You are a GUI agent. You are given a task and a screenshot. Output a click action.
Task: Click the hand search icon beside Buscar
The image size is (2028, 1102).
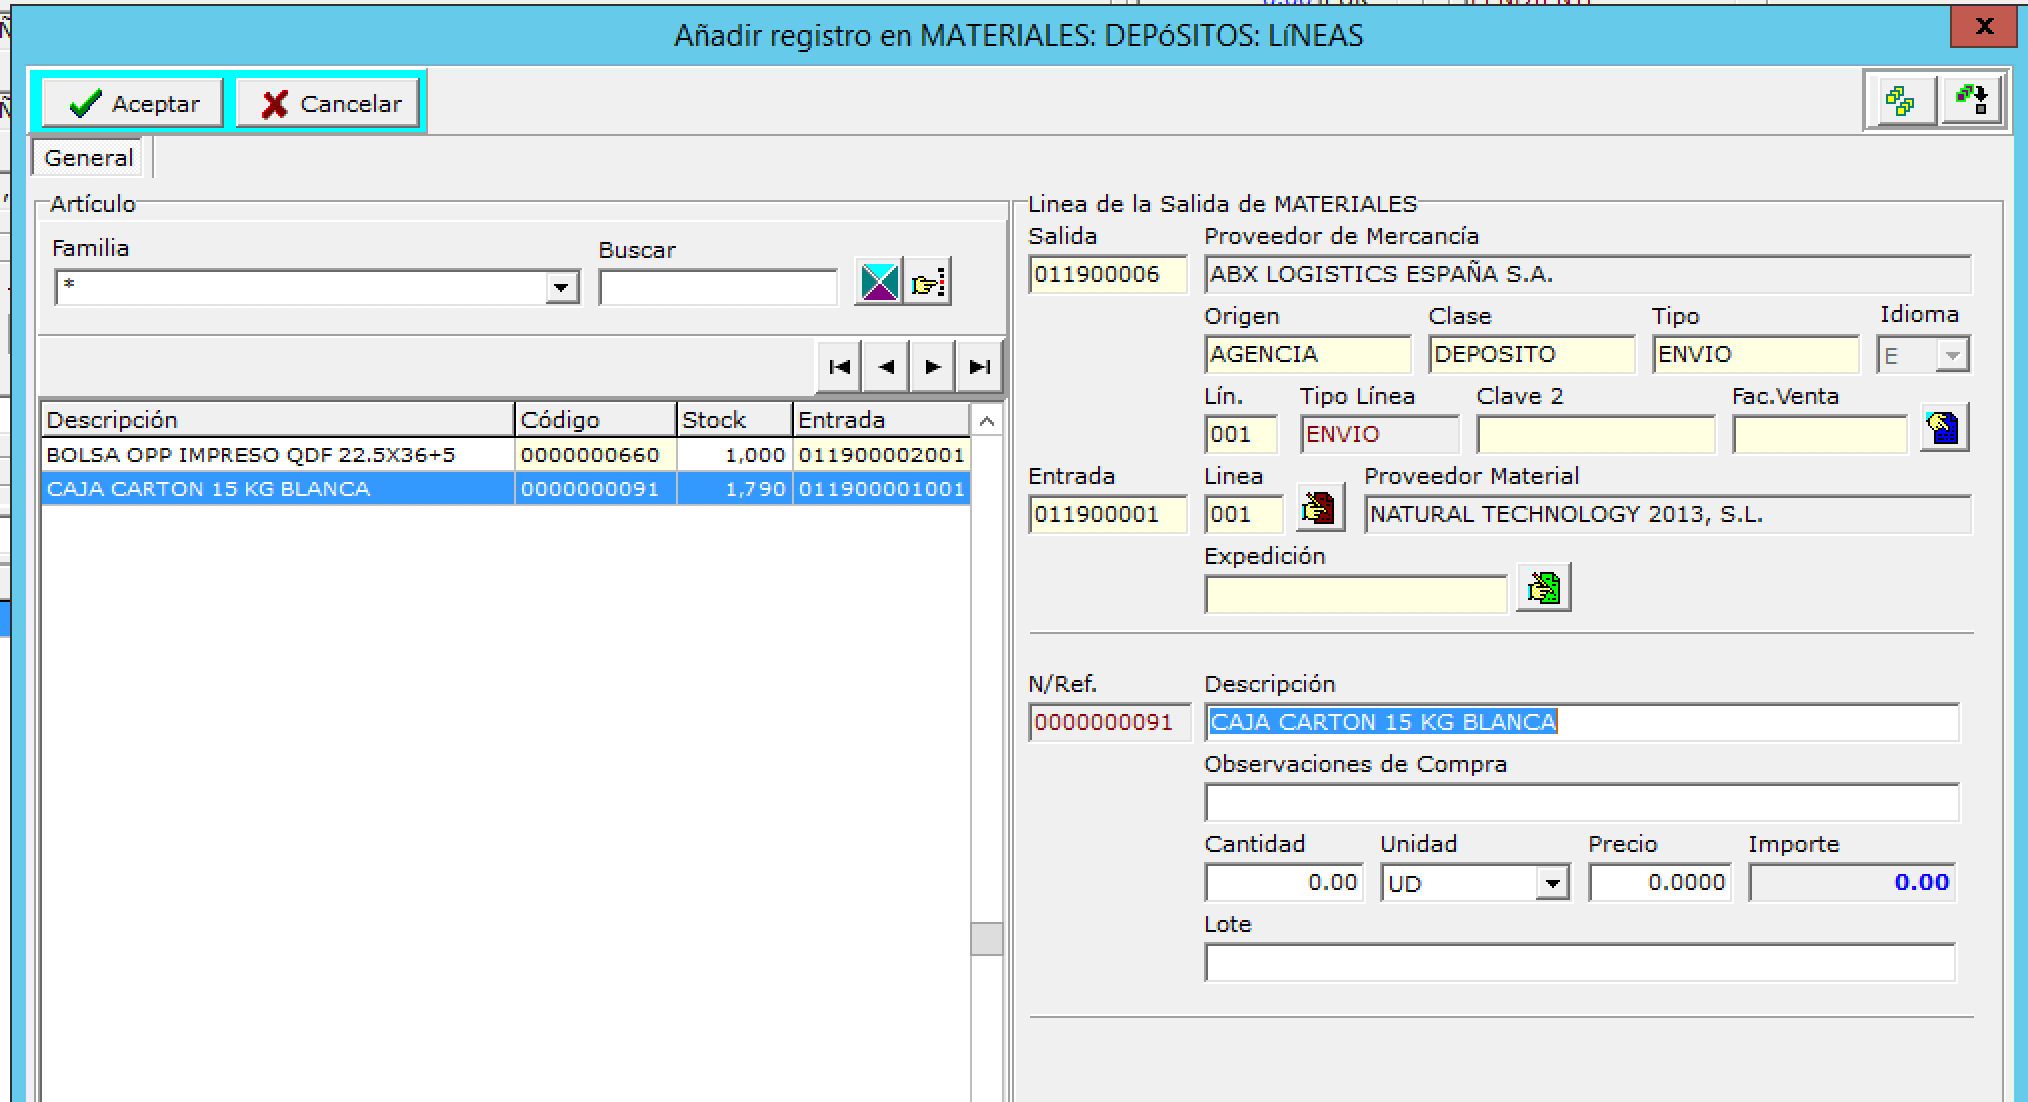[927, 282]
